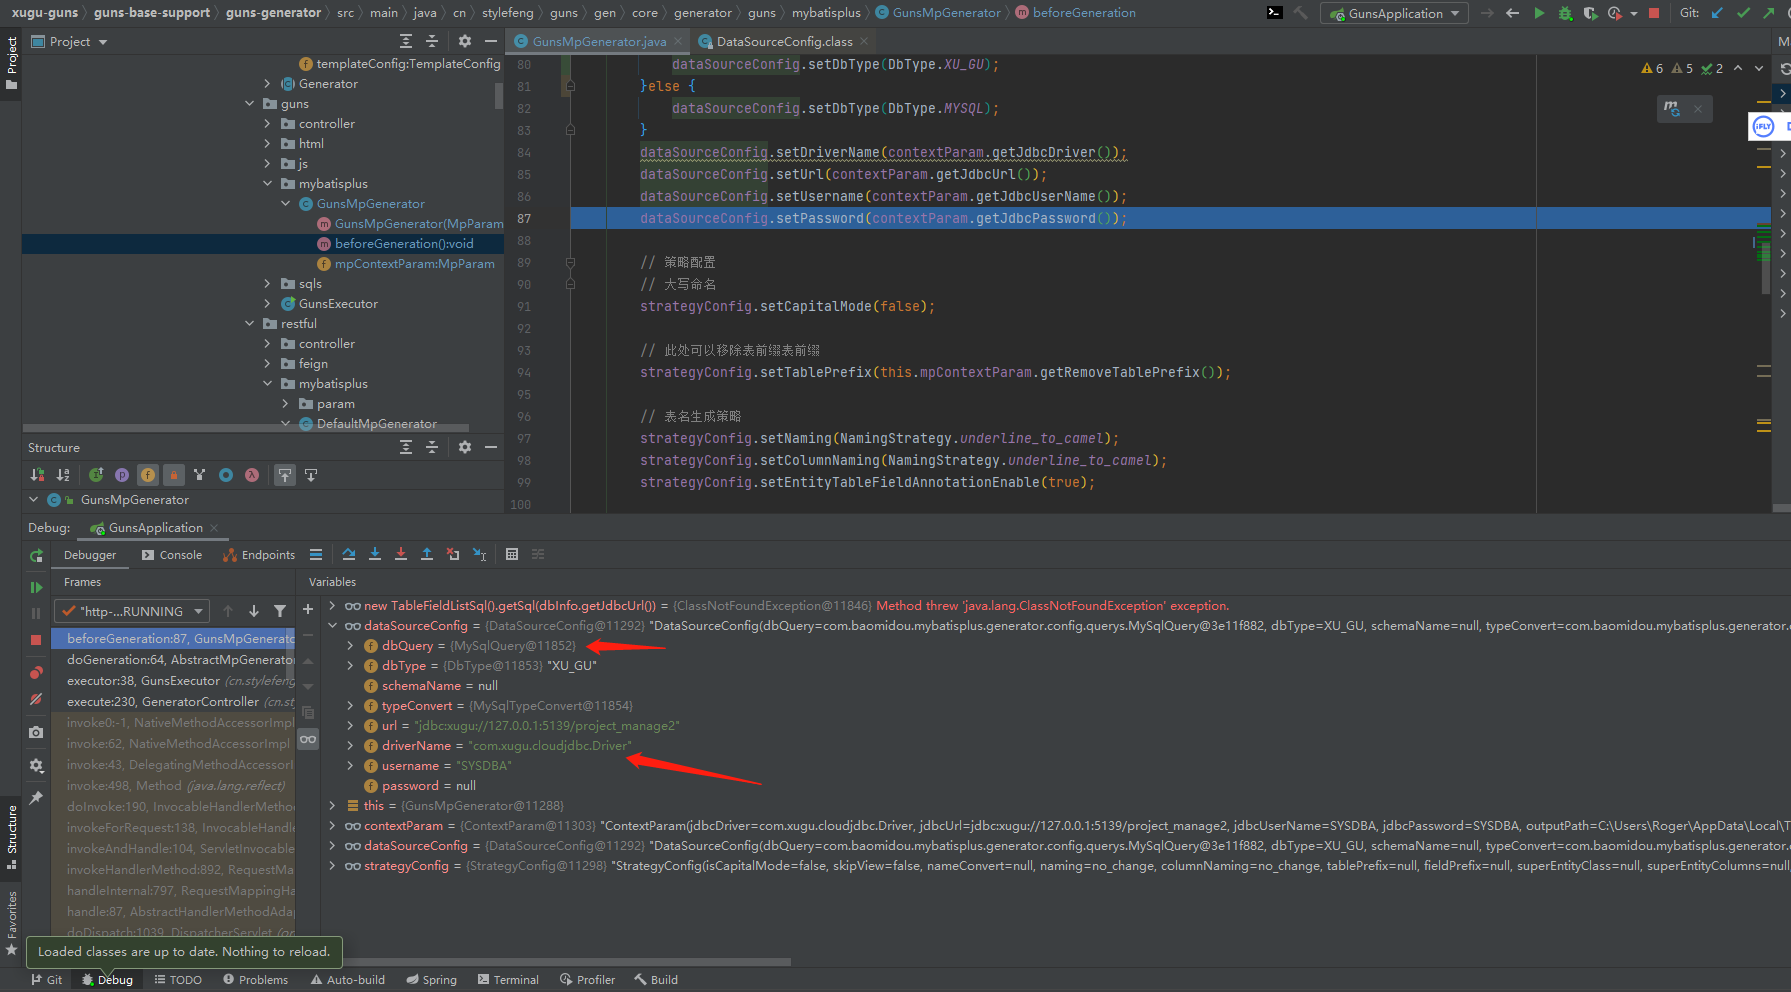Click the Step Into debugger icon

pos(375,554)
